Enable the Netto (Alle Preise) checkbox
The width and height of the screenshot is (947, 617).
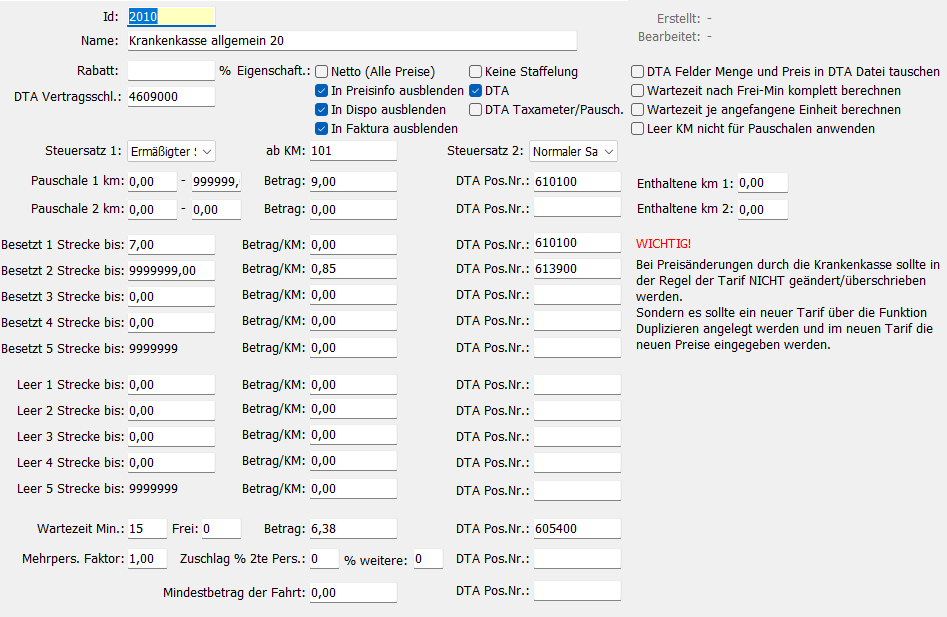point(322,72)
